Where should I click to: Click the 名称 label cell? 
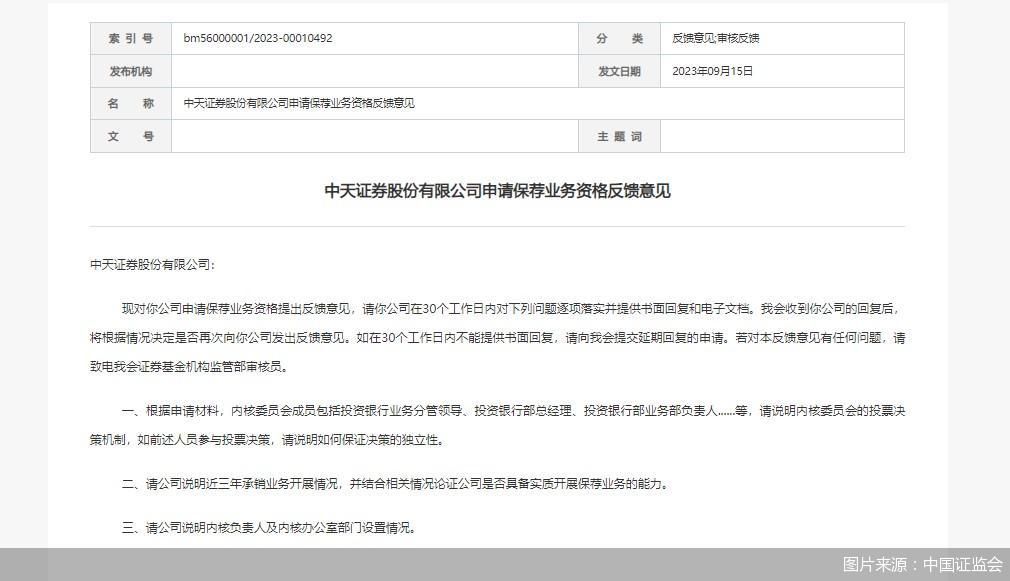(x=131, y=103)
